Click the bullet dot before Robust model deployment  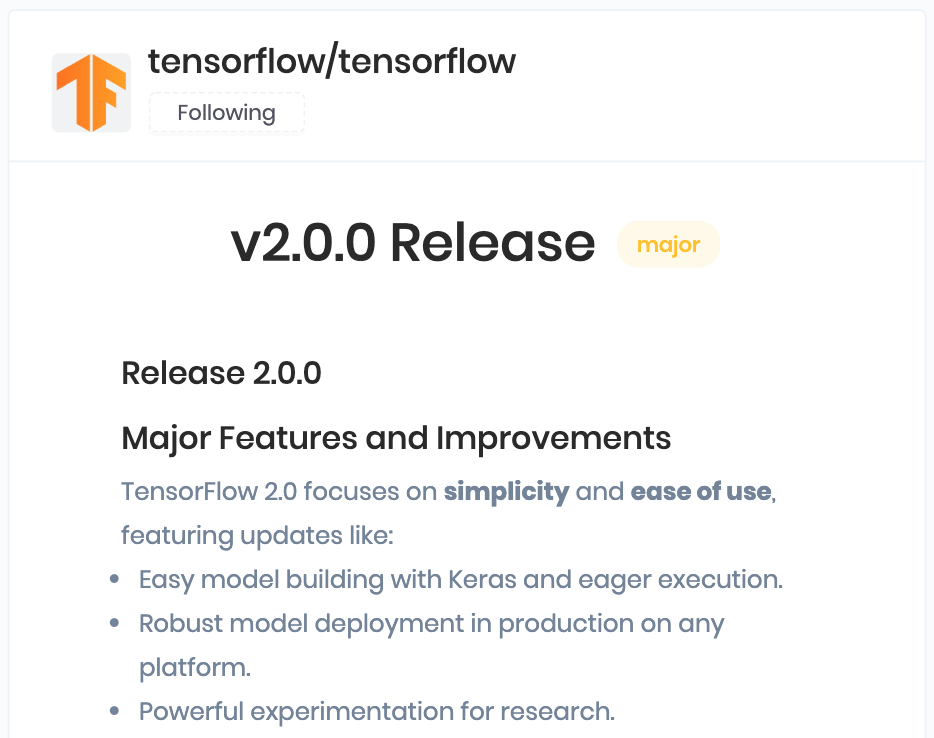click(x=115, y=624)
